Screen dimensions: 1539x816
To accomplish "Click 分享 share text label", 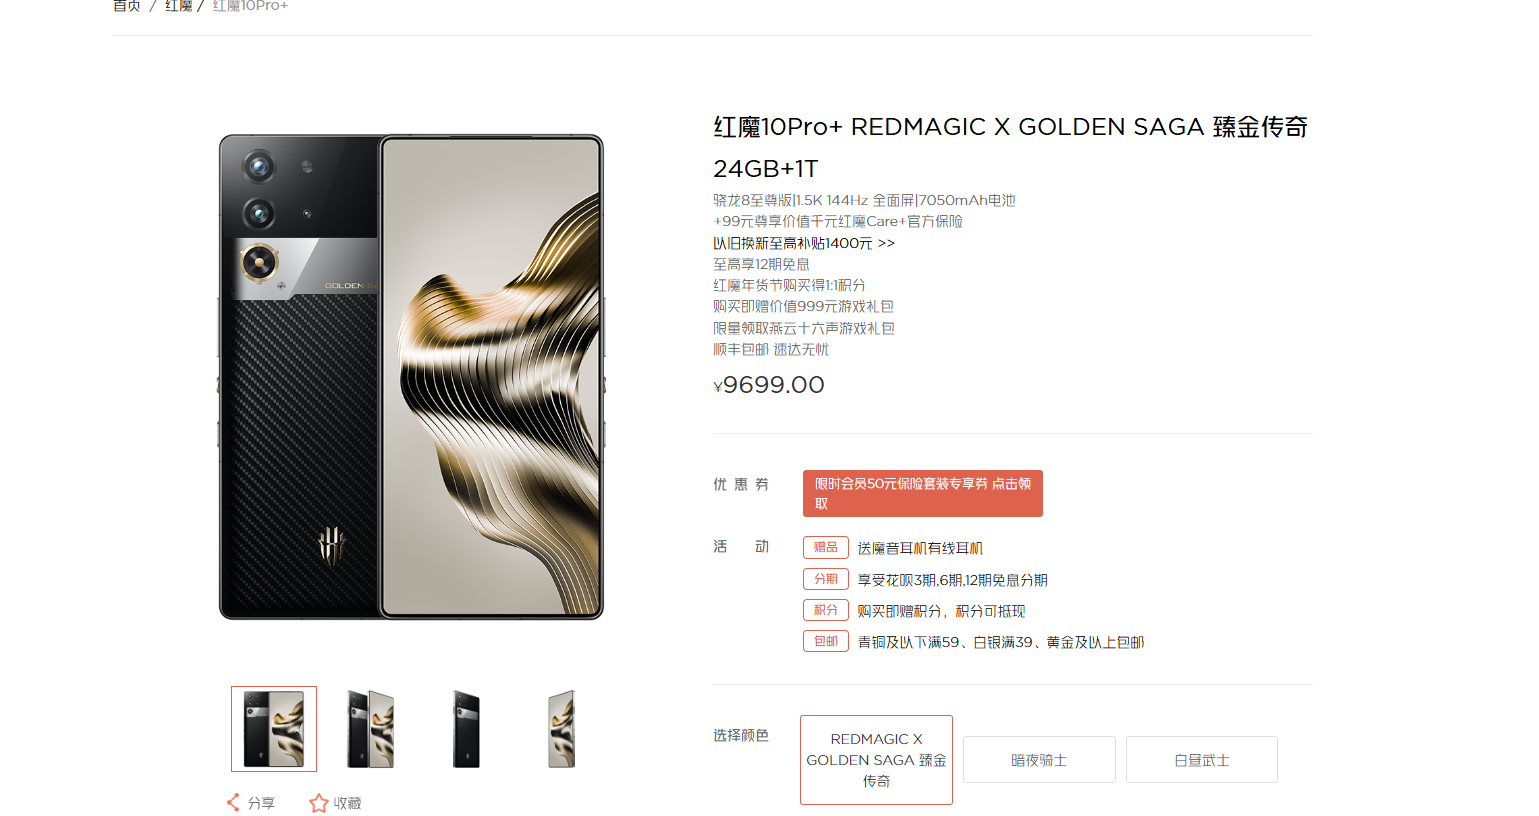I will (262, 803).
